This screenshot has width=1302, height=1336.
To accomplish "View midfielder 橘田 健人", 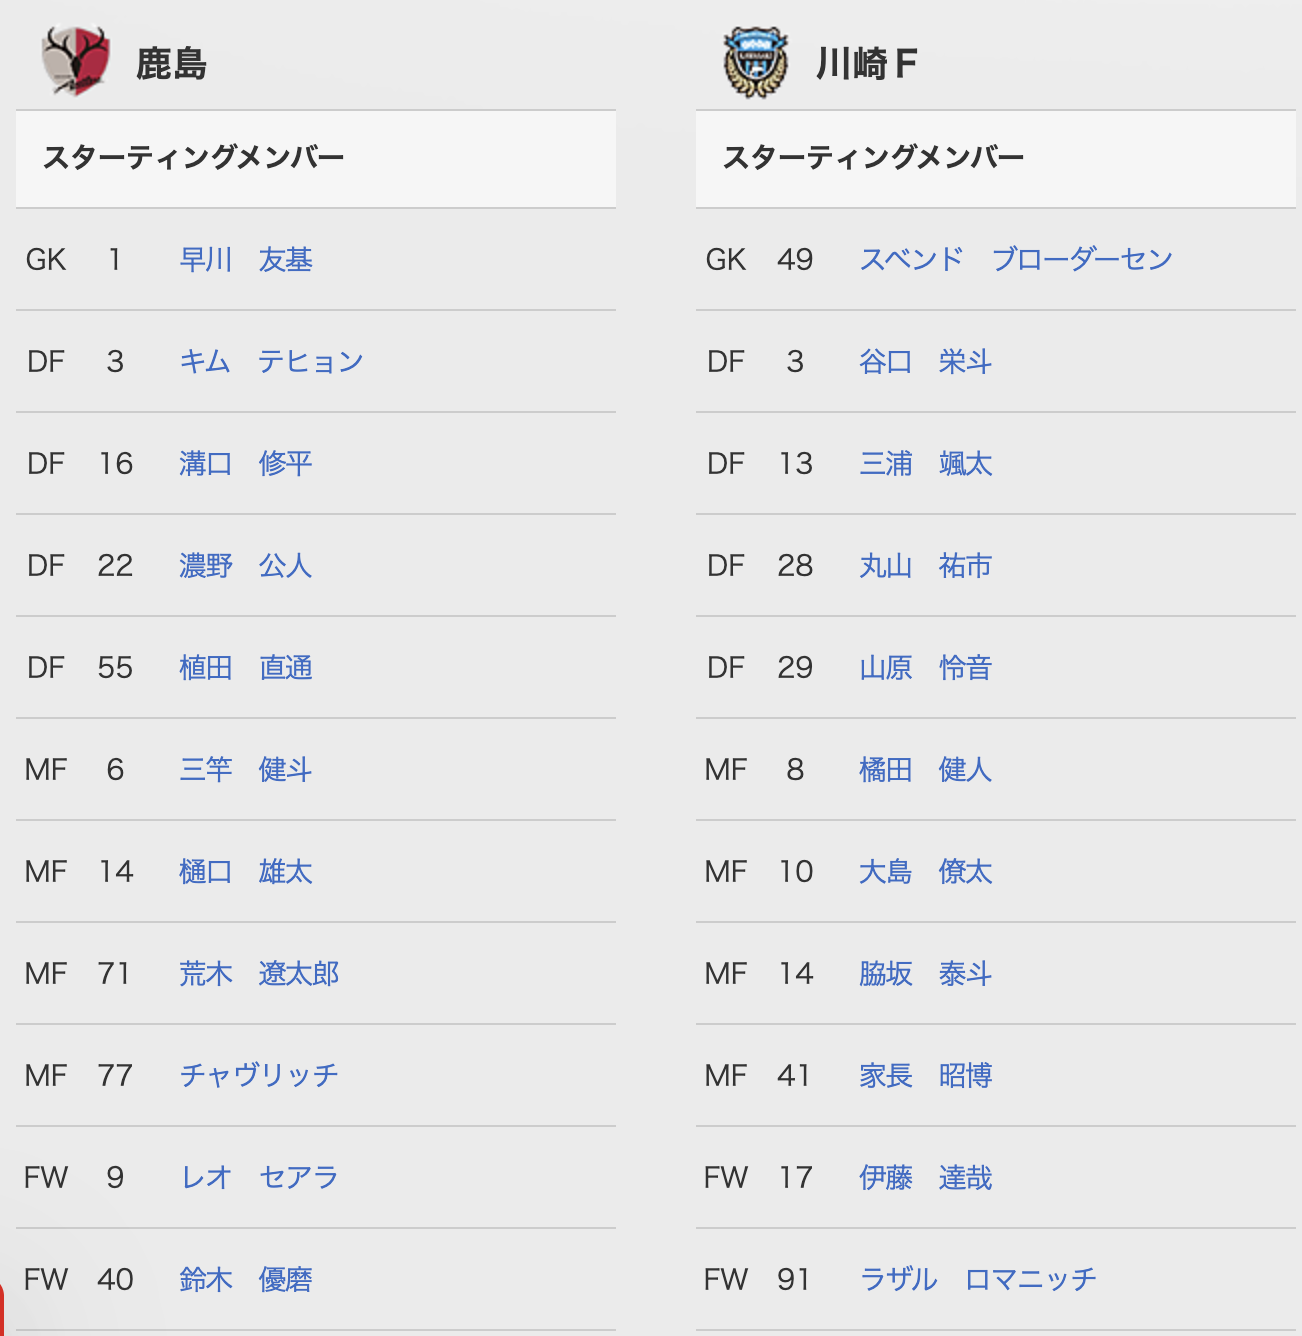I will [x=926, y=770].
